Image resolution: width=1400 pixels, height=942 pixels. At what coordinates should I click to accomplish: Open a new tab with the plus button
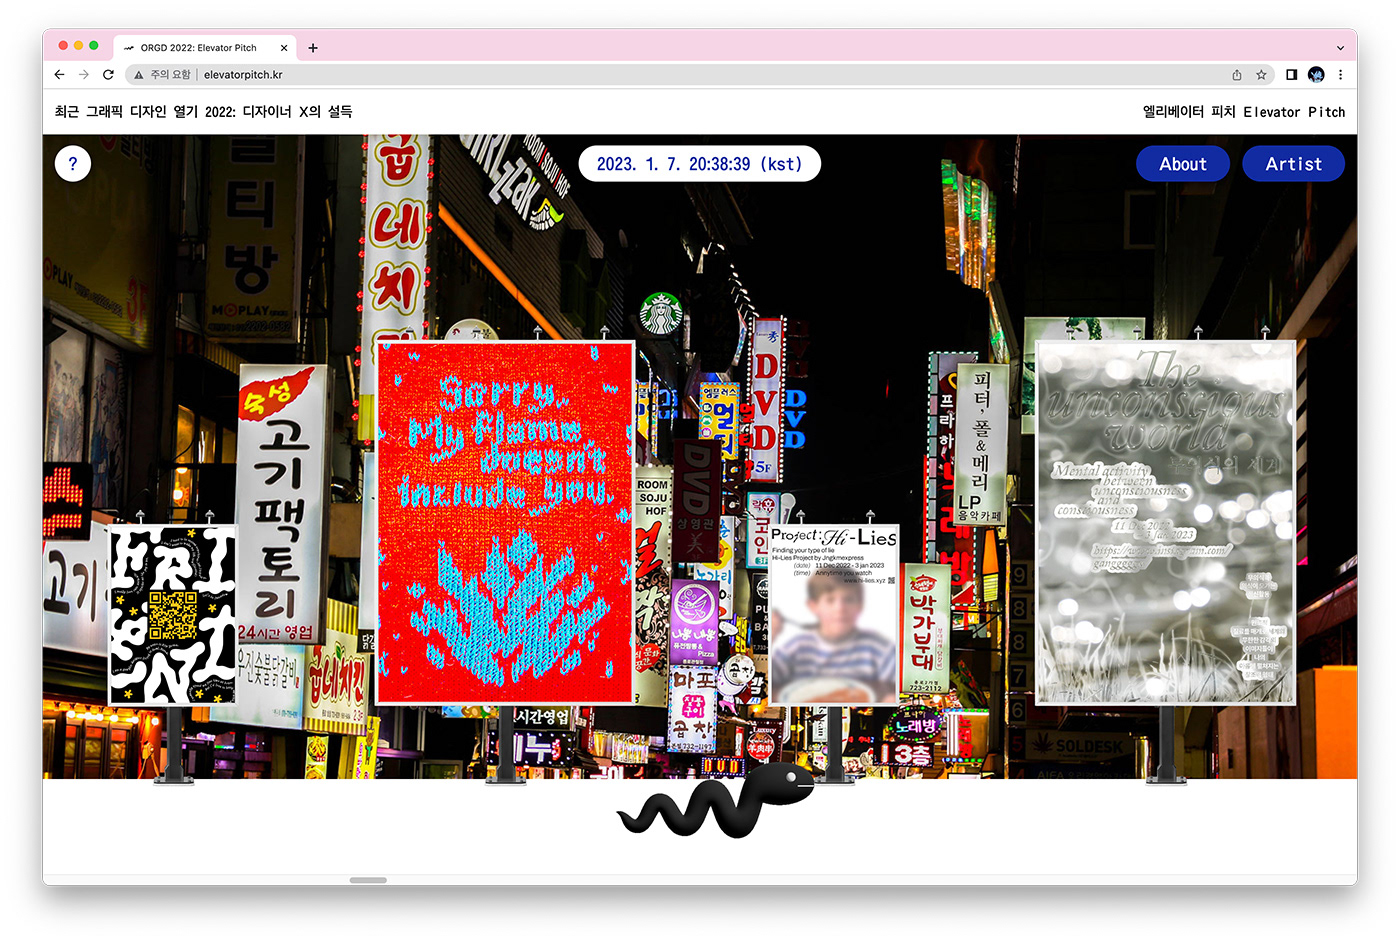pos(313,48)
